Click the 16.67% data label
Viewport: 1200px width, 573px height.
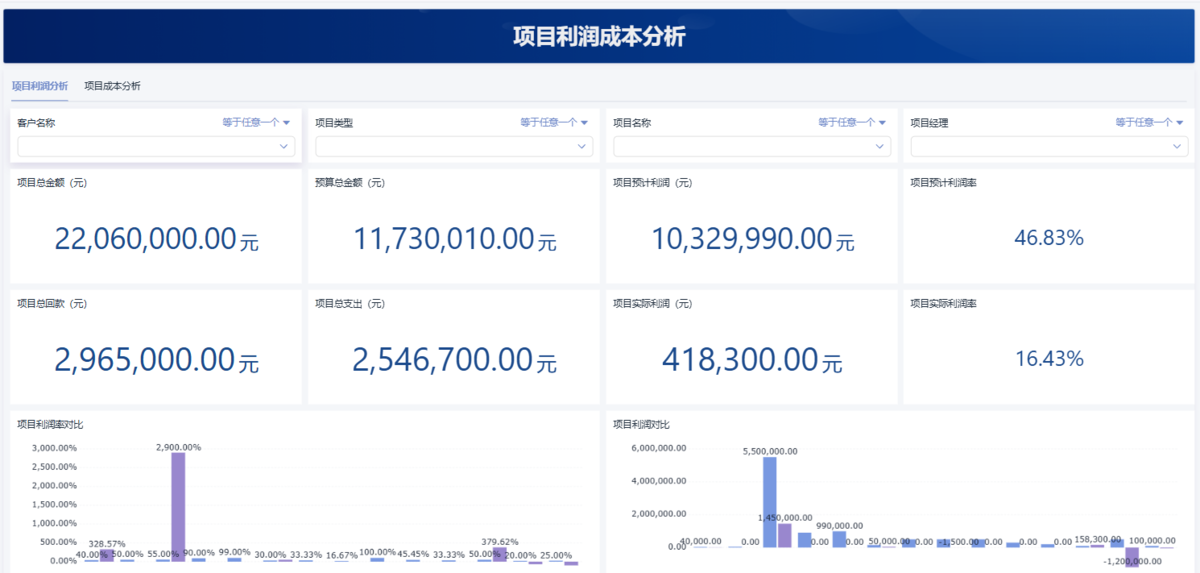(342, 554)
